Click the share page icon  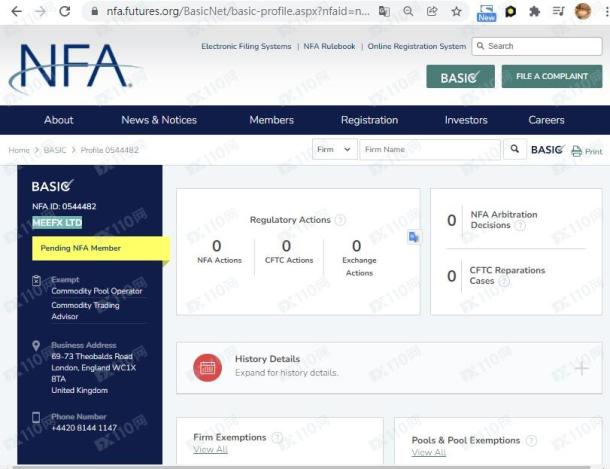(x=432, y=11)
